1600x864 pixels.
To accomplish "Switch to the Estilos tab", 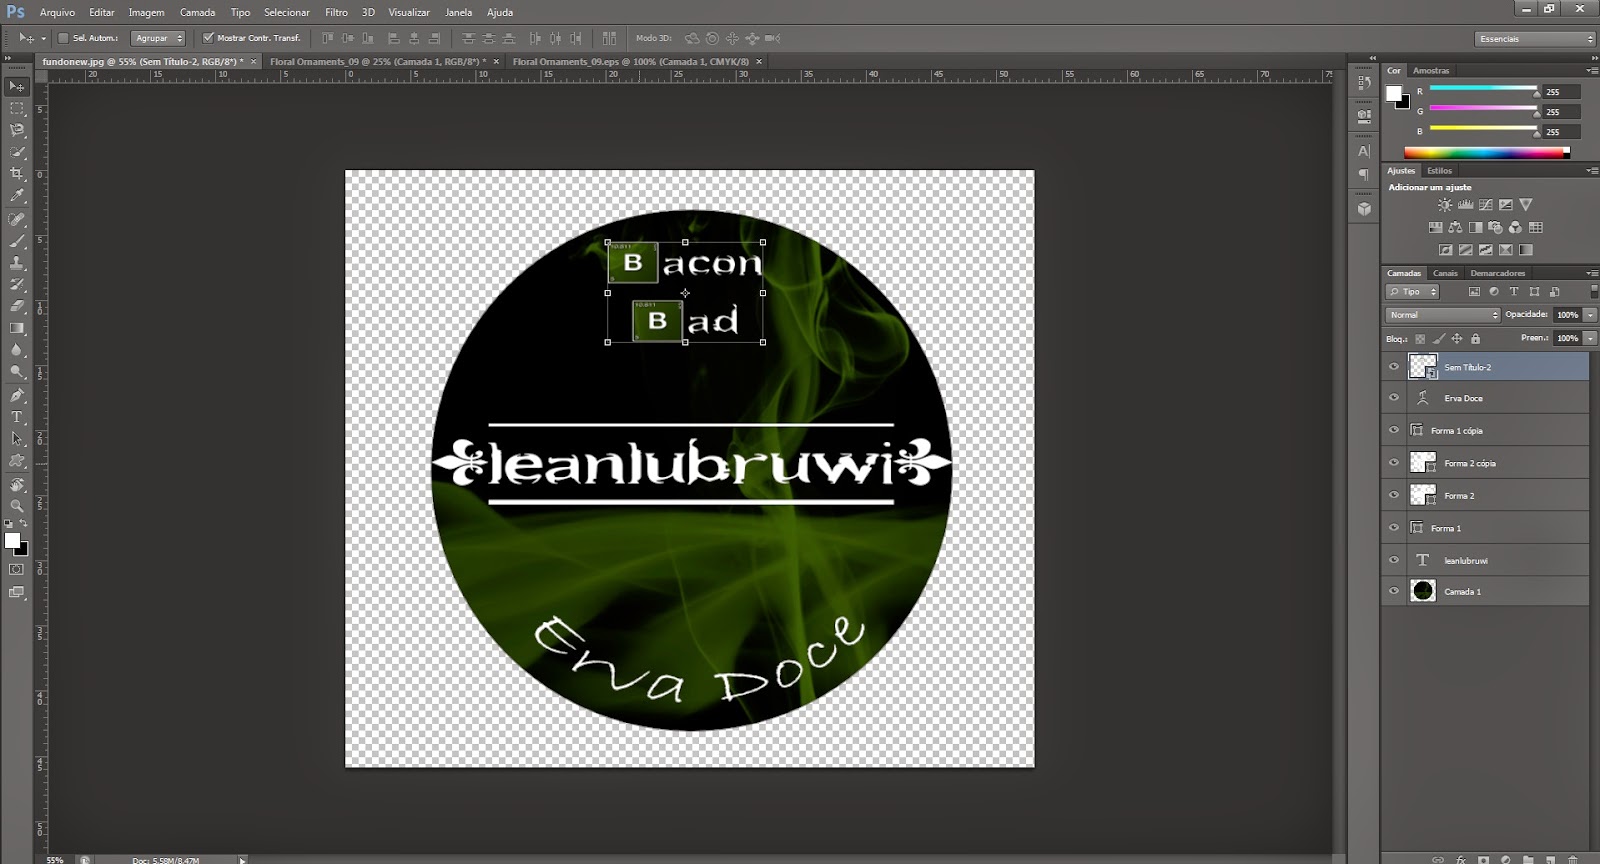I will [1439, 171].
